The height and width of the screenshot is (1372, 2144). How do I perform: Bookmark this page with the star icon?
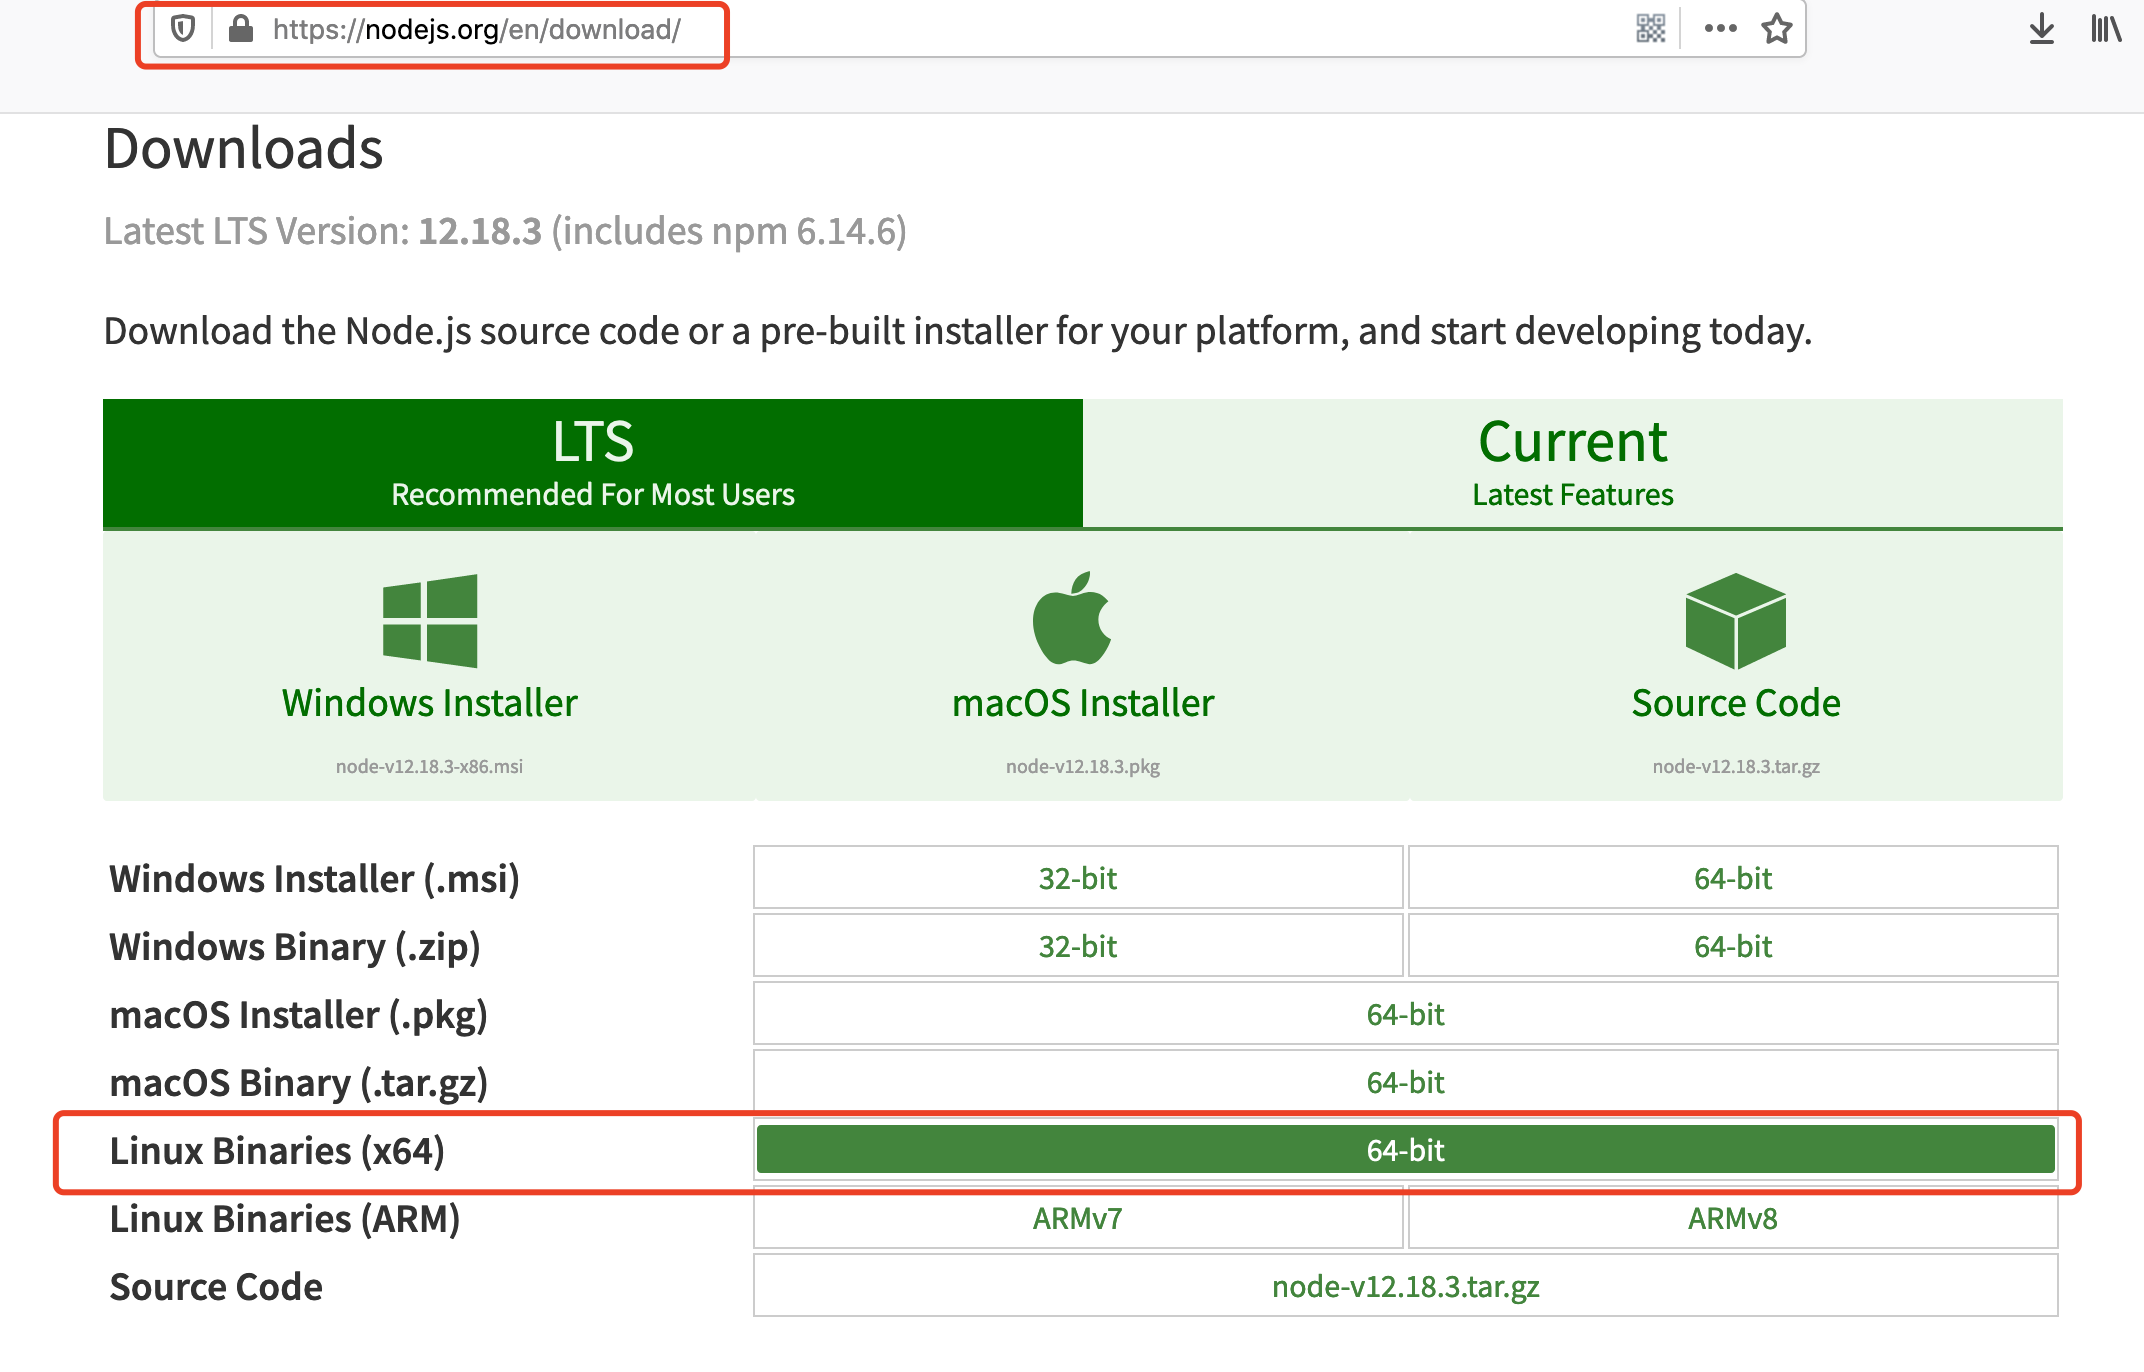pos(1777,29)
